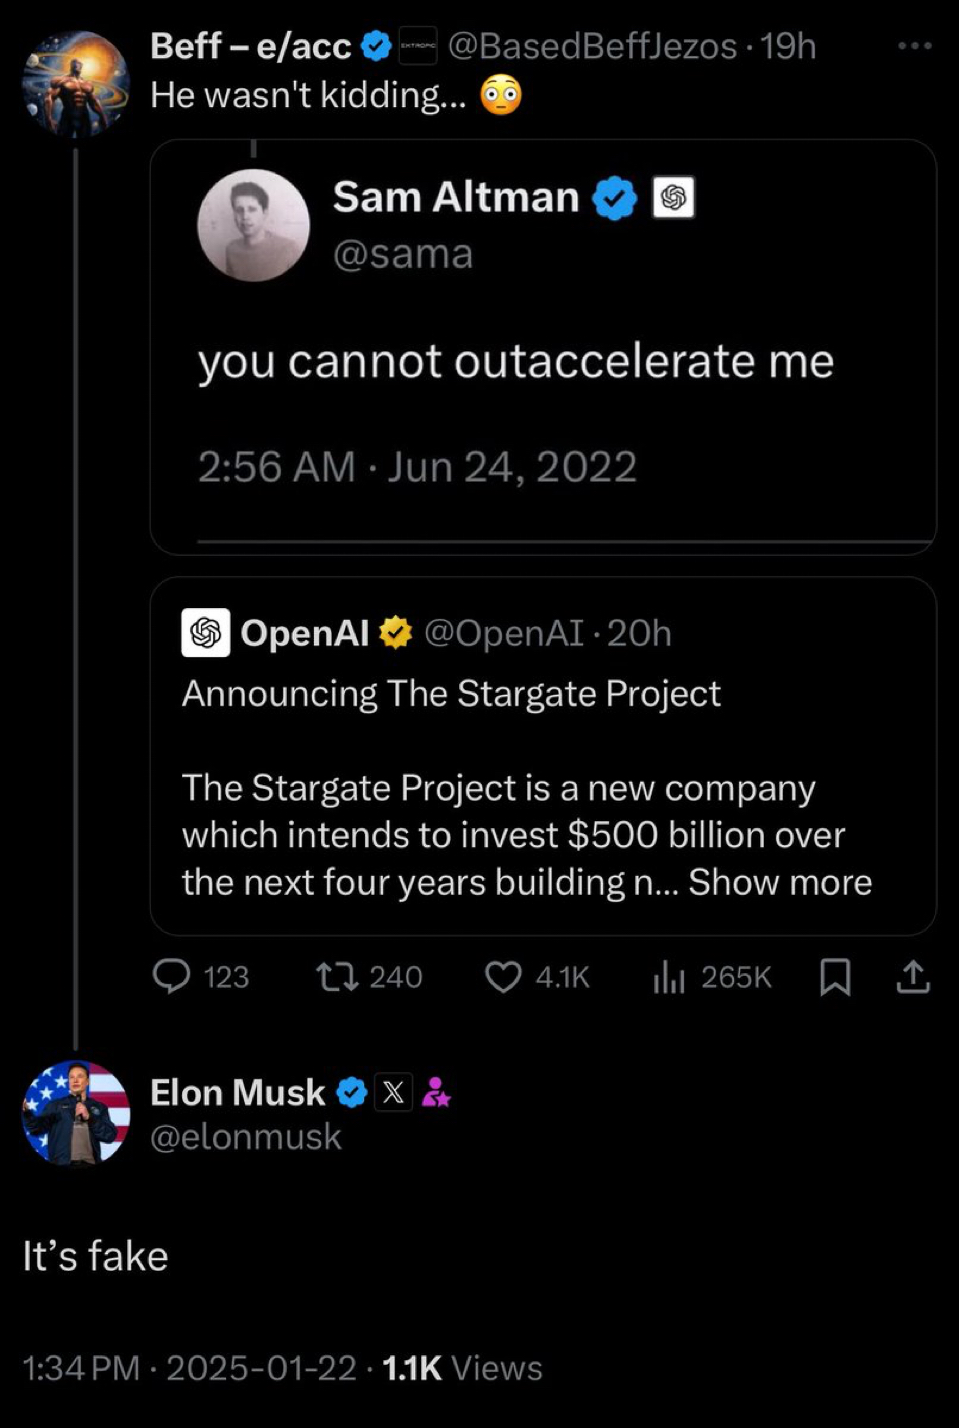The height and width of the screenshot is (1428, 959).
Task: Open the @BasedBeffJezos handle
Action: click(592, 46)
